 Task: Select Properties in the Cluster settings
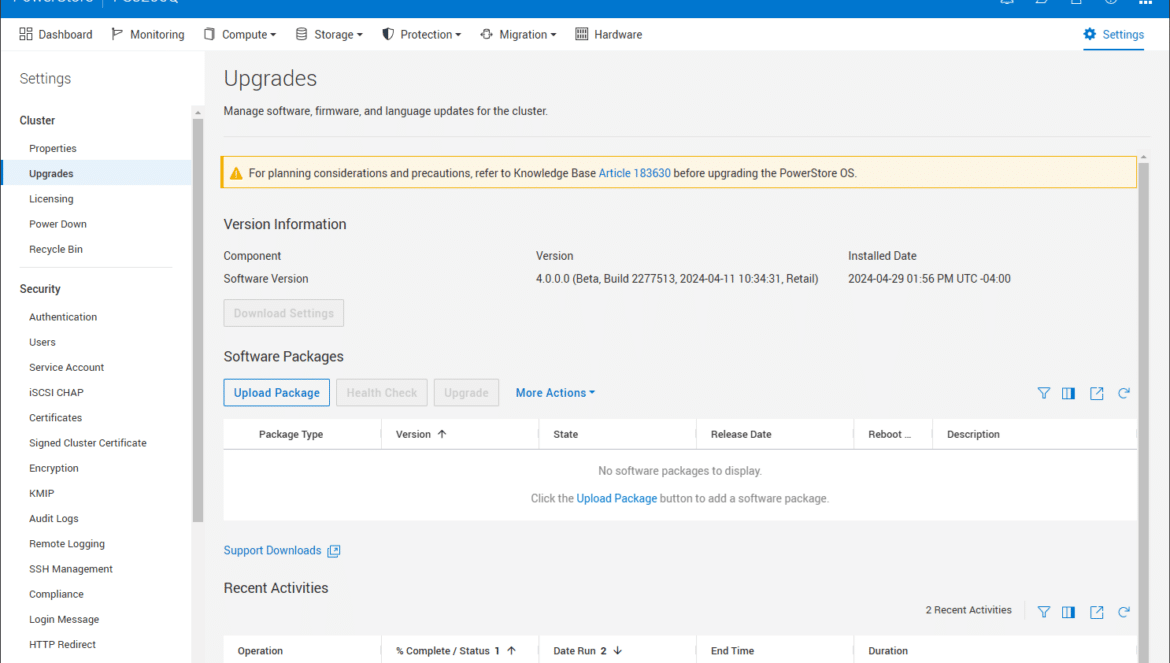(53, 148)
